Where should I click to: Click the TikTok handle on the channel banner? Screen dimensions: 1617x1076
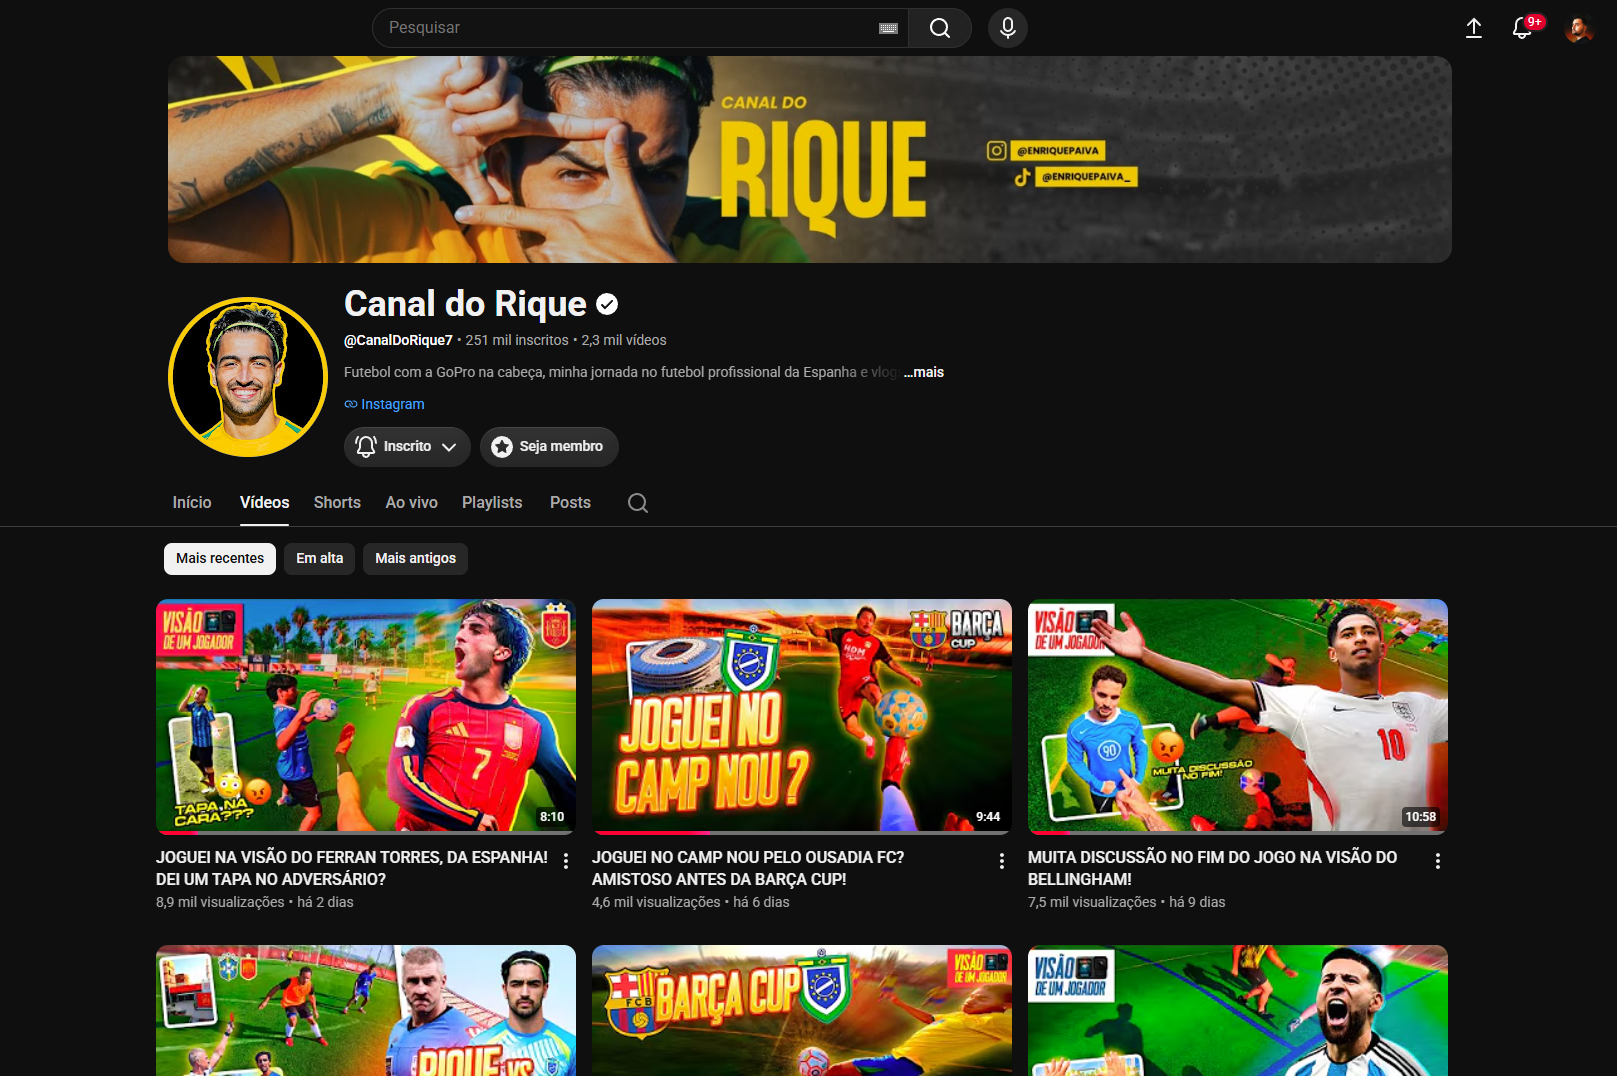[1086, 177]
